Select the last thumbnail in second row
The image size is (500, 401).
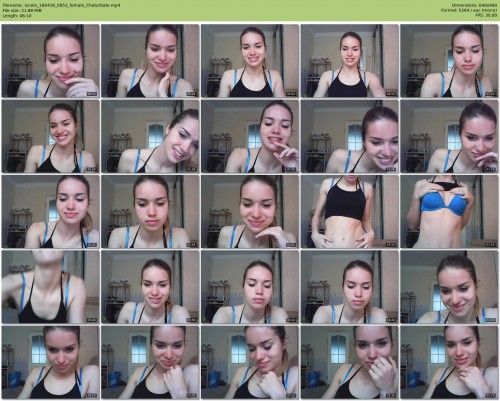[449, 136]
